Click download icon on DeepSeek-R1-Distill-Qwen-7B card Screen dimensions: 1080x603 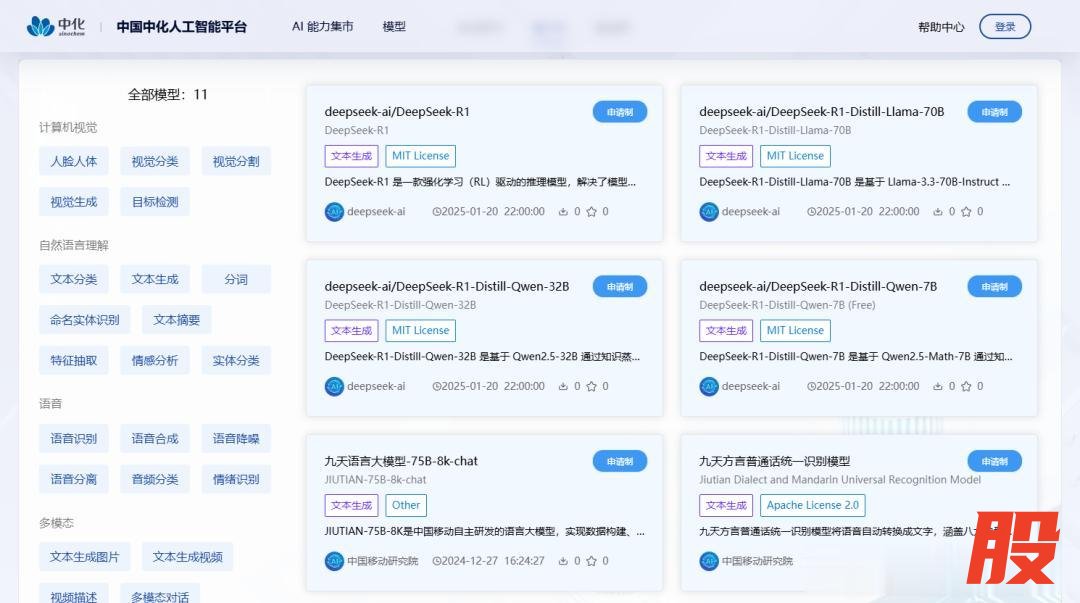938,387
